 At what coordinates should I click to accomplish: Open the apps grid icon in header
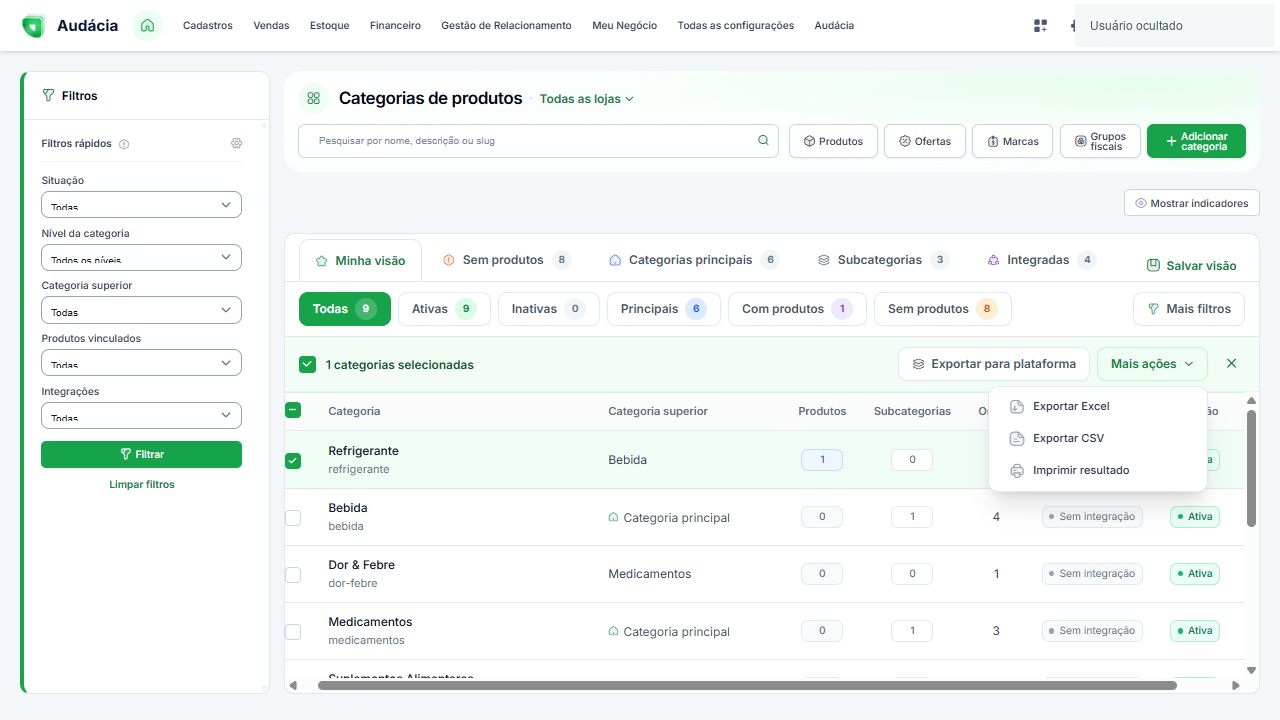point(1040,26)
